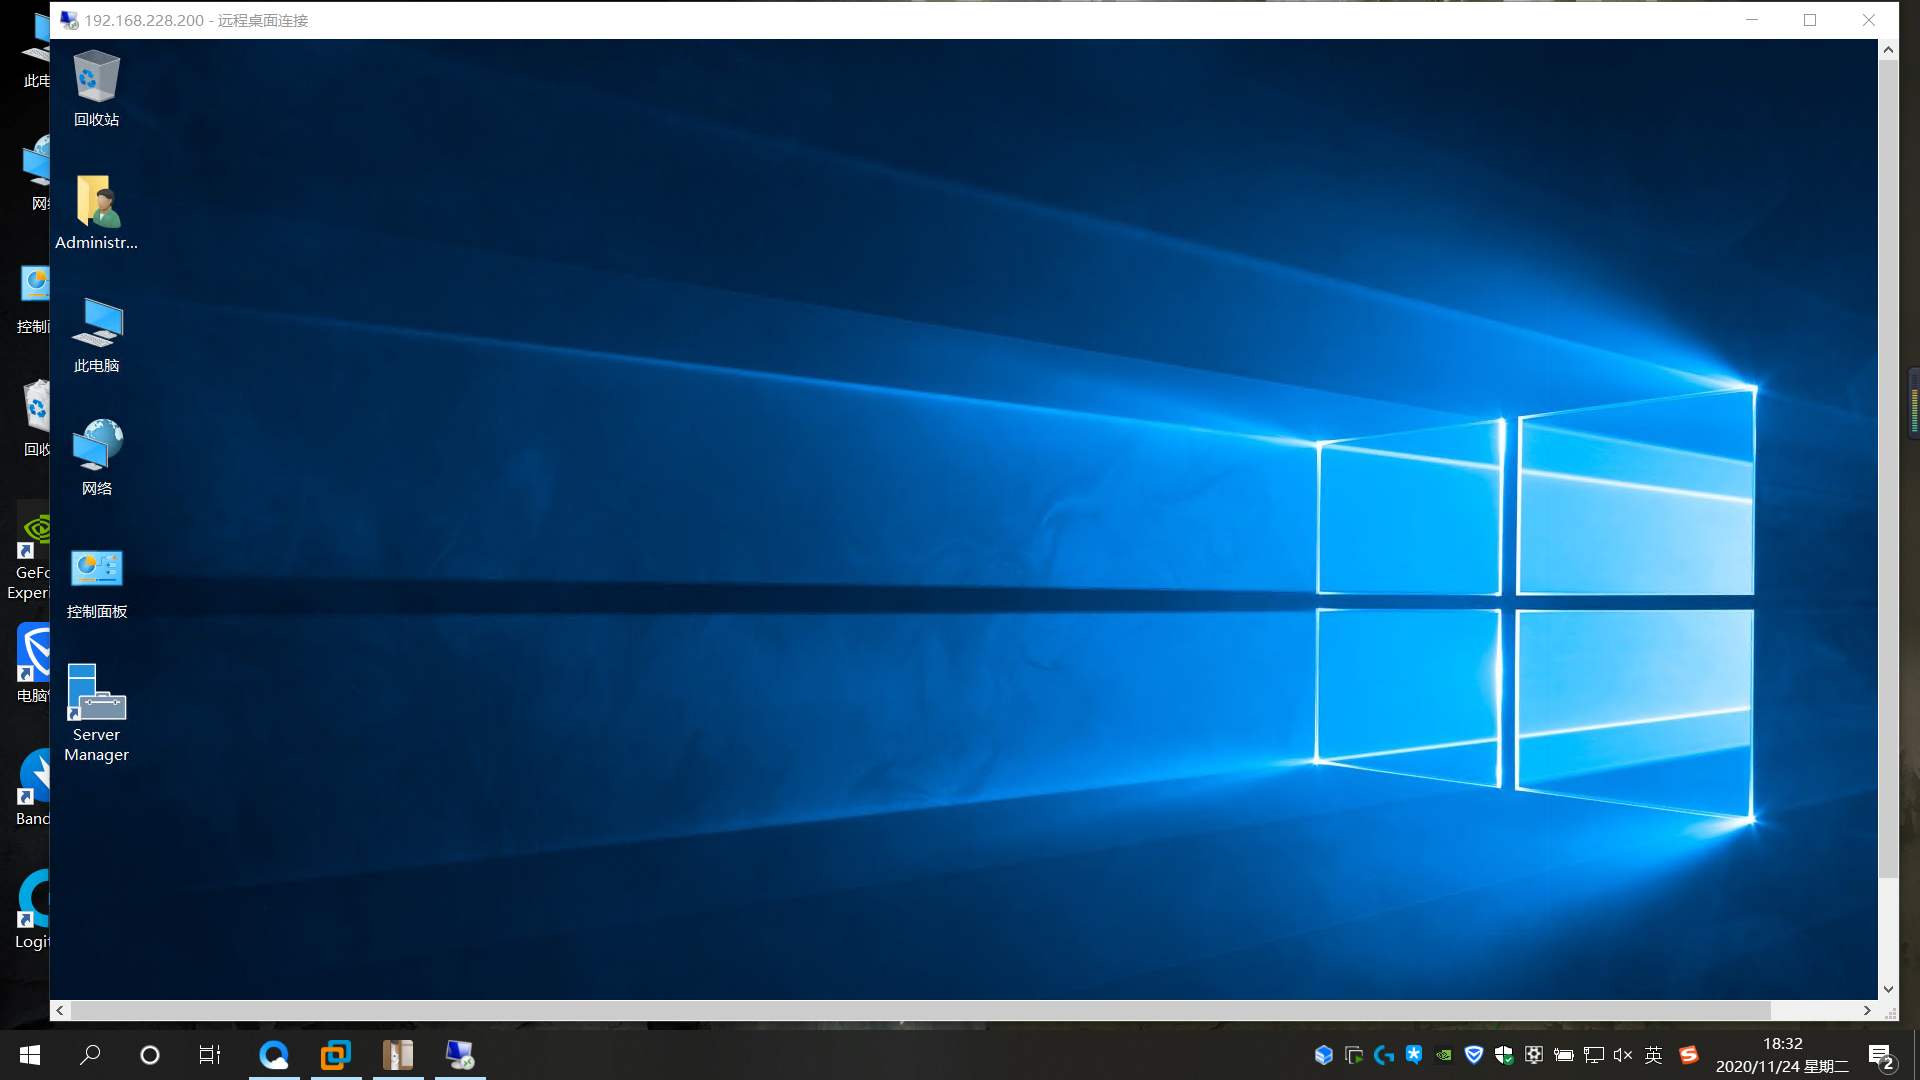
Task: Toggle the 英 input language indicator
Action: [1654, 1055]
